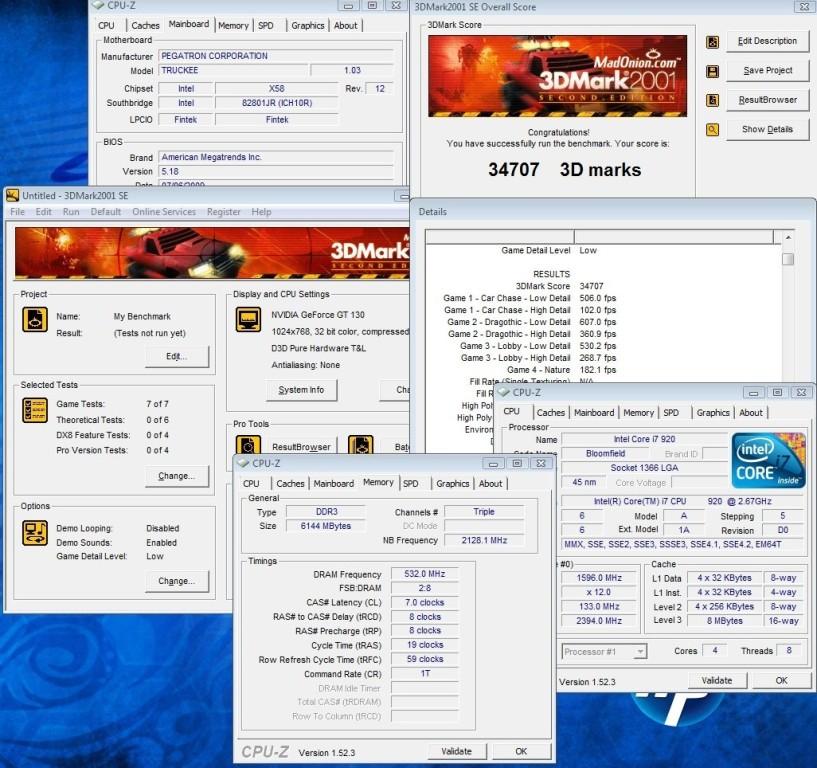Select About tab in Mainboard CPU-Z window
The width and height of the screenshot is (817, 768).
point(345,25)
